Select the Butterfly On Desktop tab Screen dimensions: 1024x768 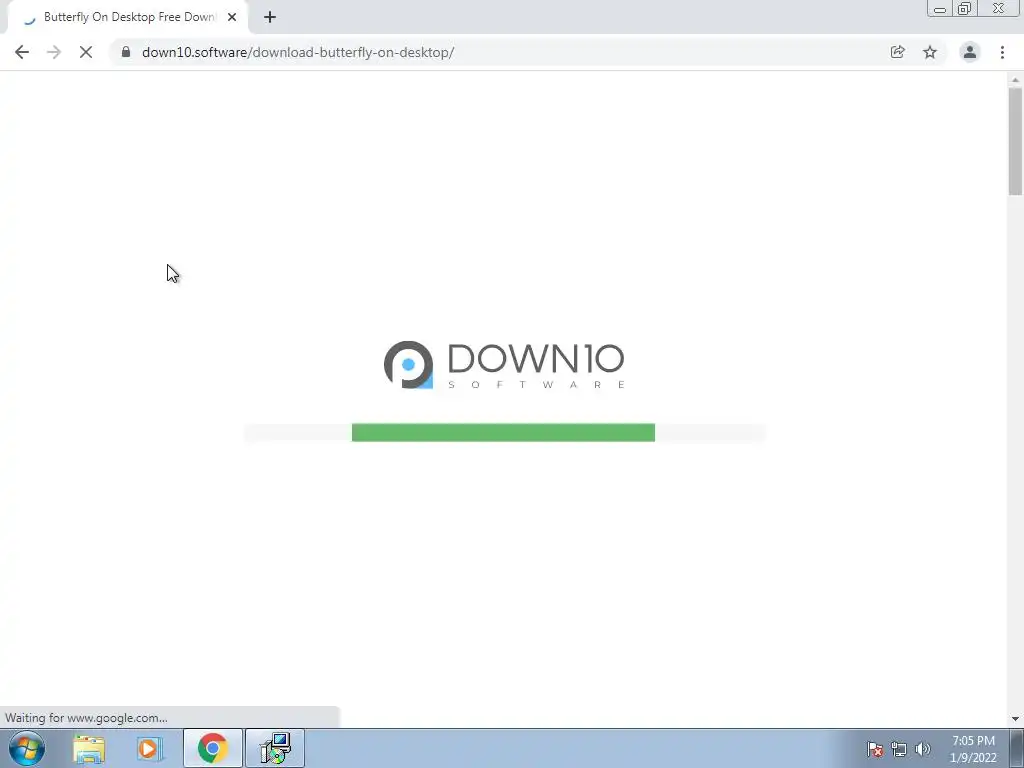[x=127, y=17]
